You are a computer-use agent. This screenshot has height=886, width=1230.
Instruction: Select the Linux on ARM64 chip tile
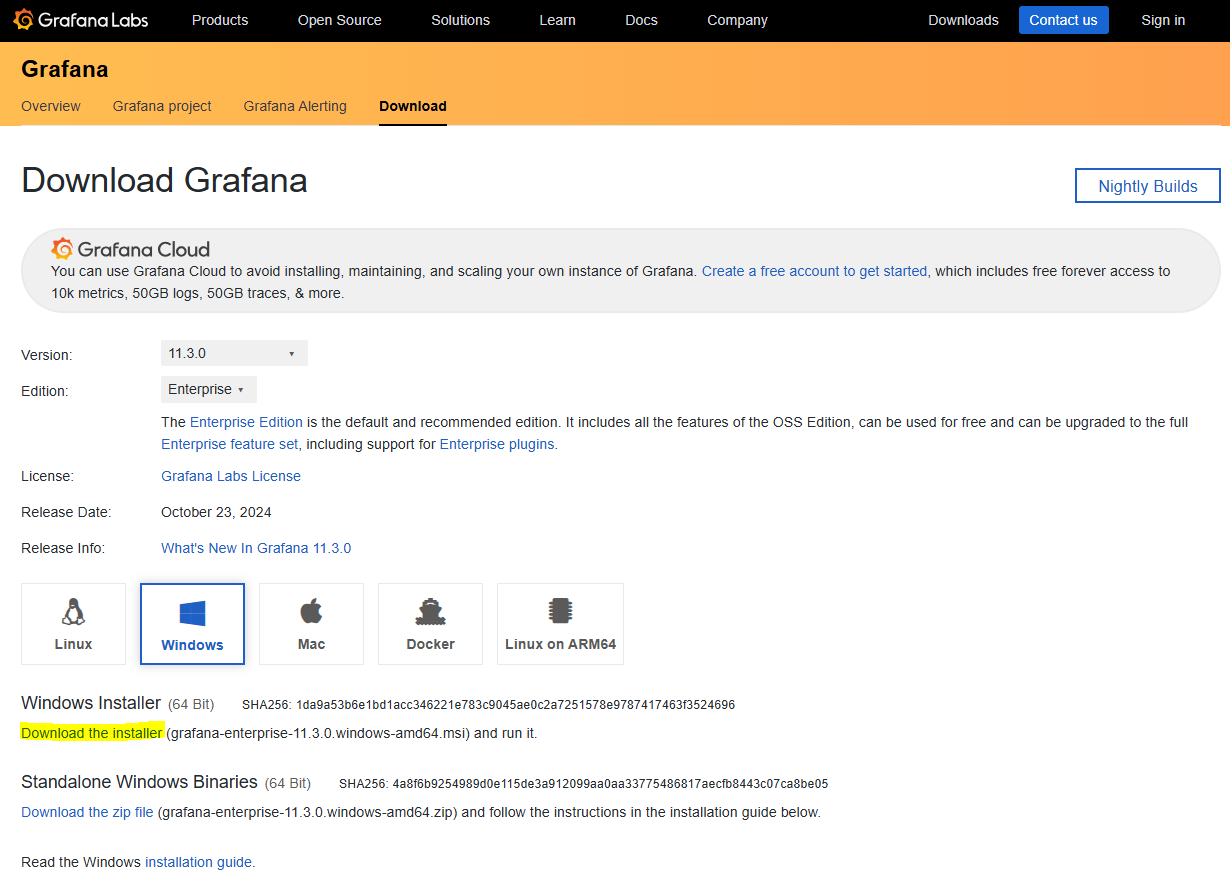[560, 624]
